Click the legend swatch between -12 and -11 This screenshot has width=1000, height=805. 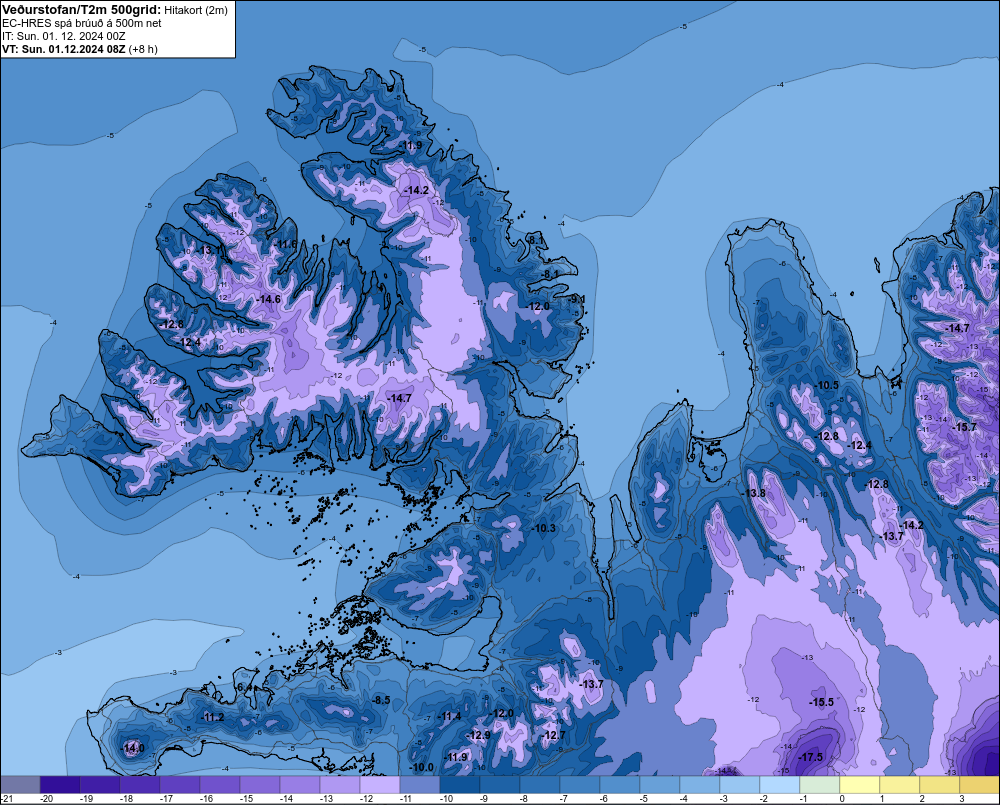coord(380,784)
